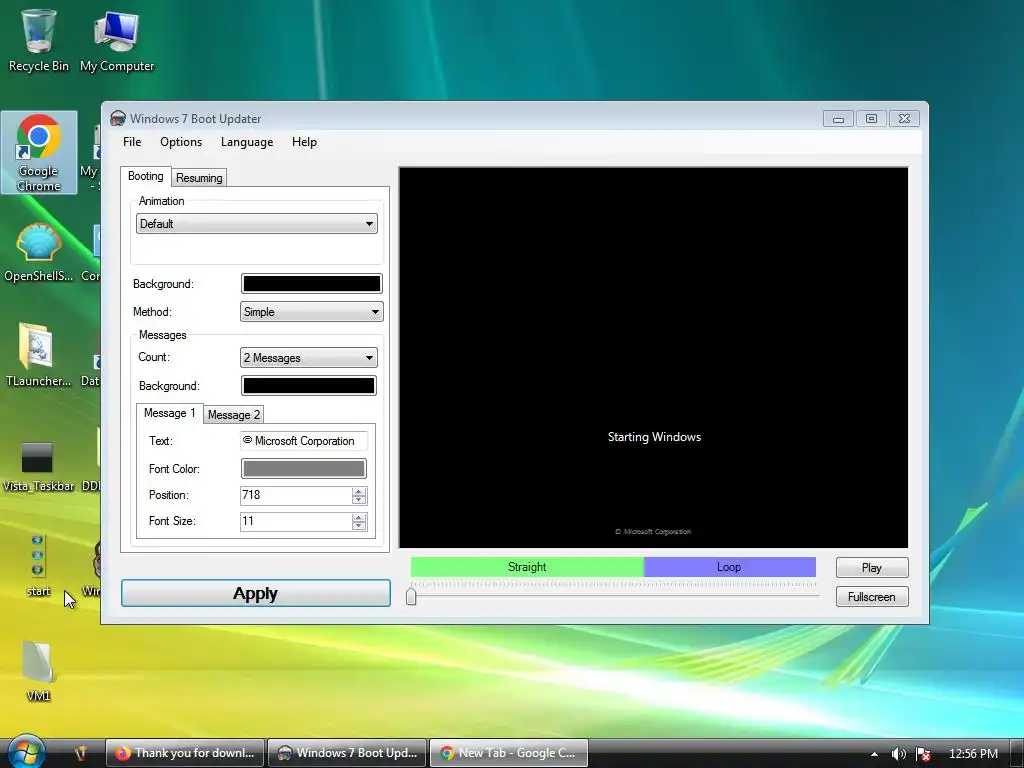The height and width of the screenshot is (768, 1024).
Task: Click the Font Size value field
Action: pyautogui.click(x=295, y=521)
